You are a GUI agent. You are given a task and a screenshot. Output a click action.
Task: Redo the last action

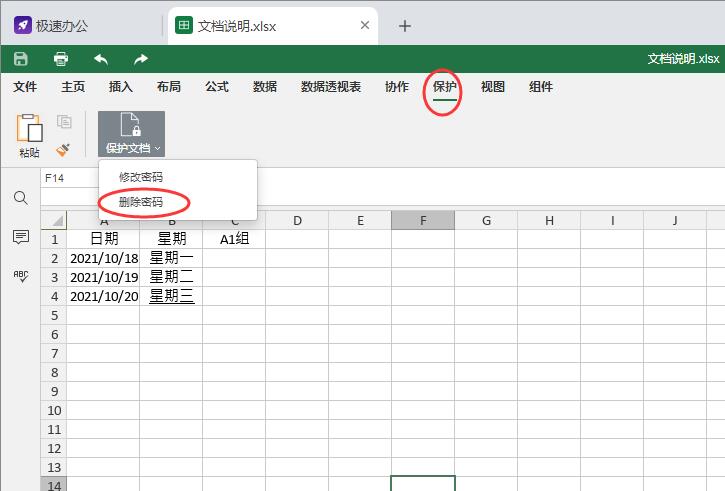pos(141,59)
